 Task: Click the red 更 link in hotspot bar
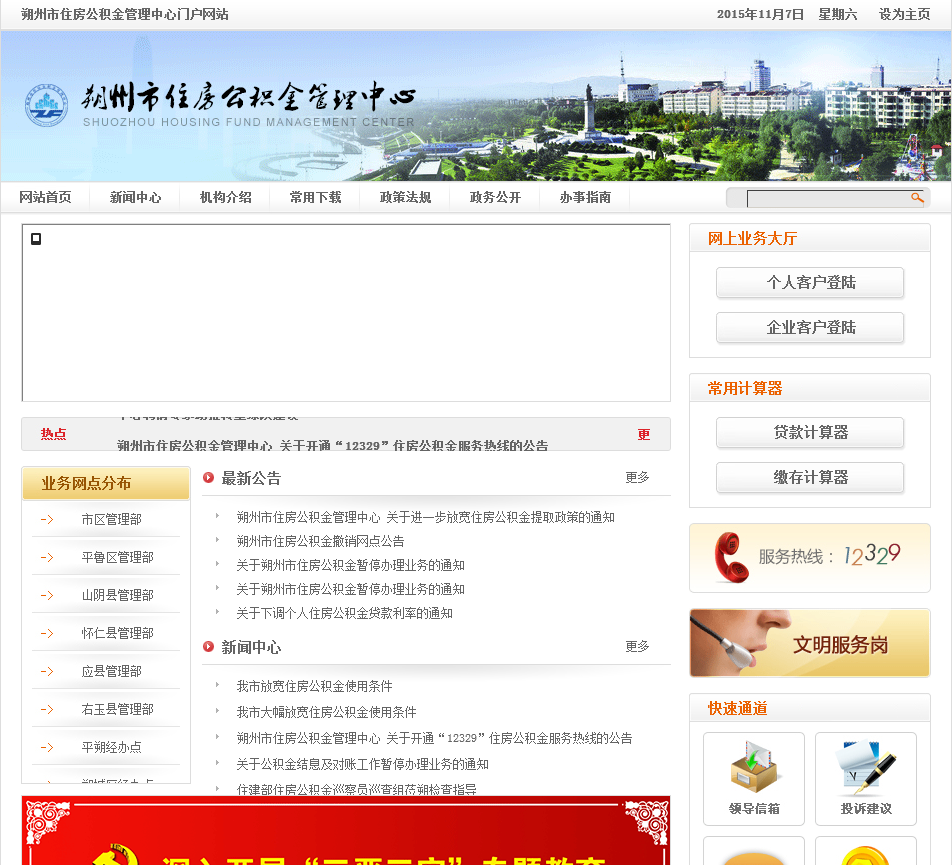coord(644,435)
